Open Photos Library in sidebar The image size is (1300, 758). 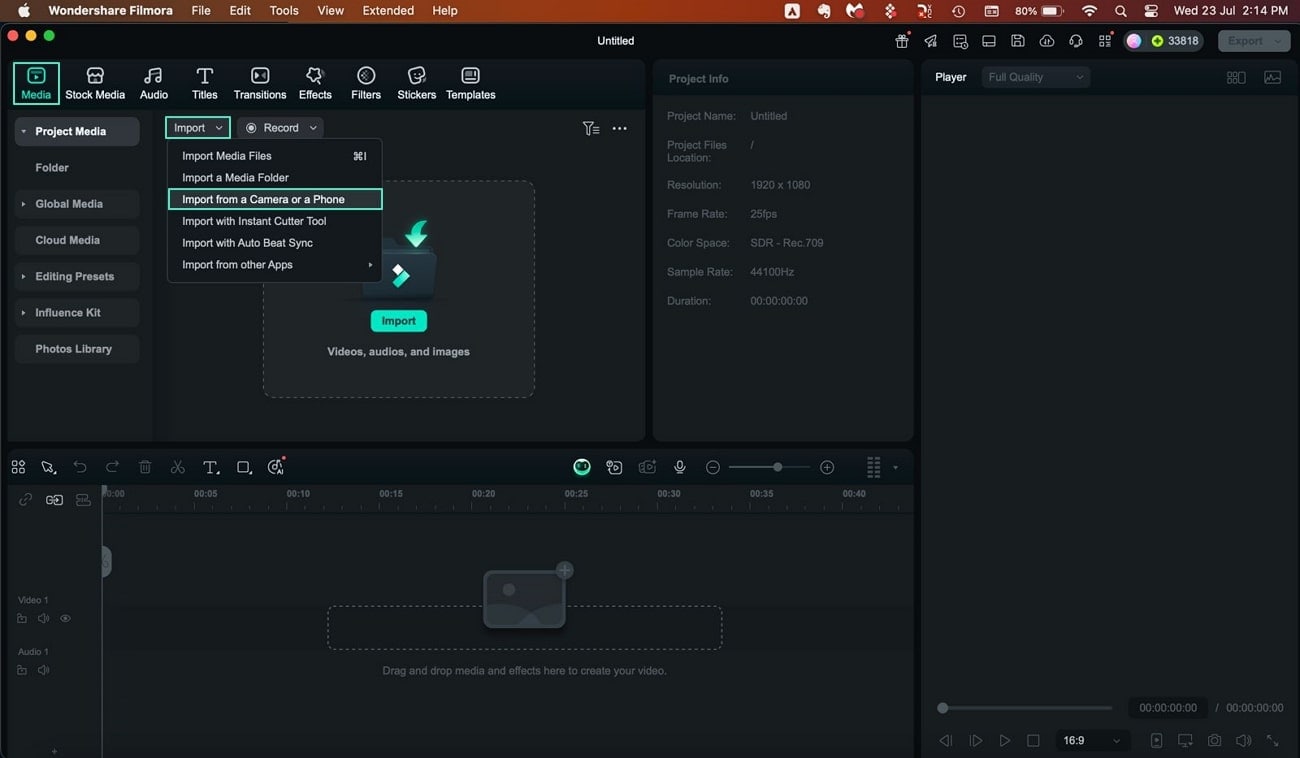coord(76,349)
